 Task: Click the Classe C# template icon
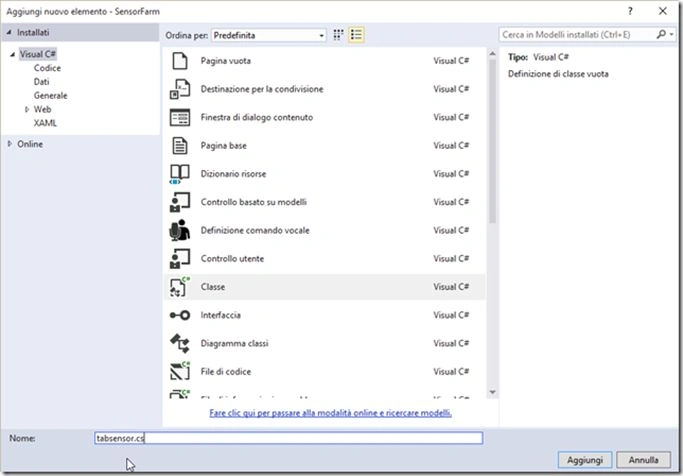point(179,287)
